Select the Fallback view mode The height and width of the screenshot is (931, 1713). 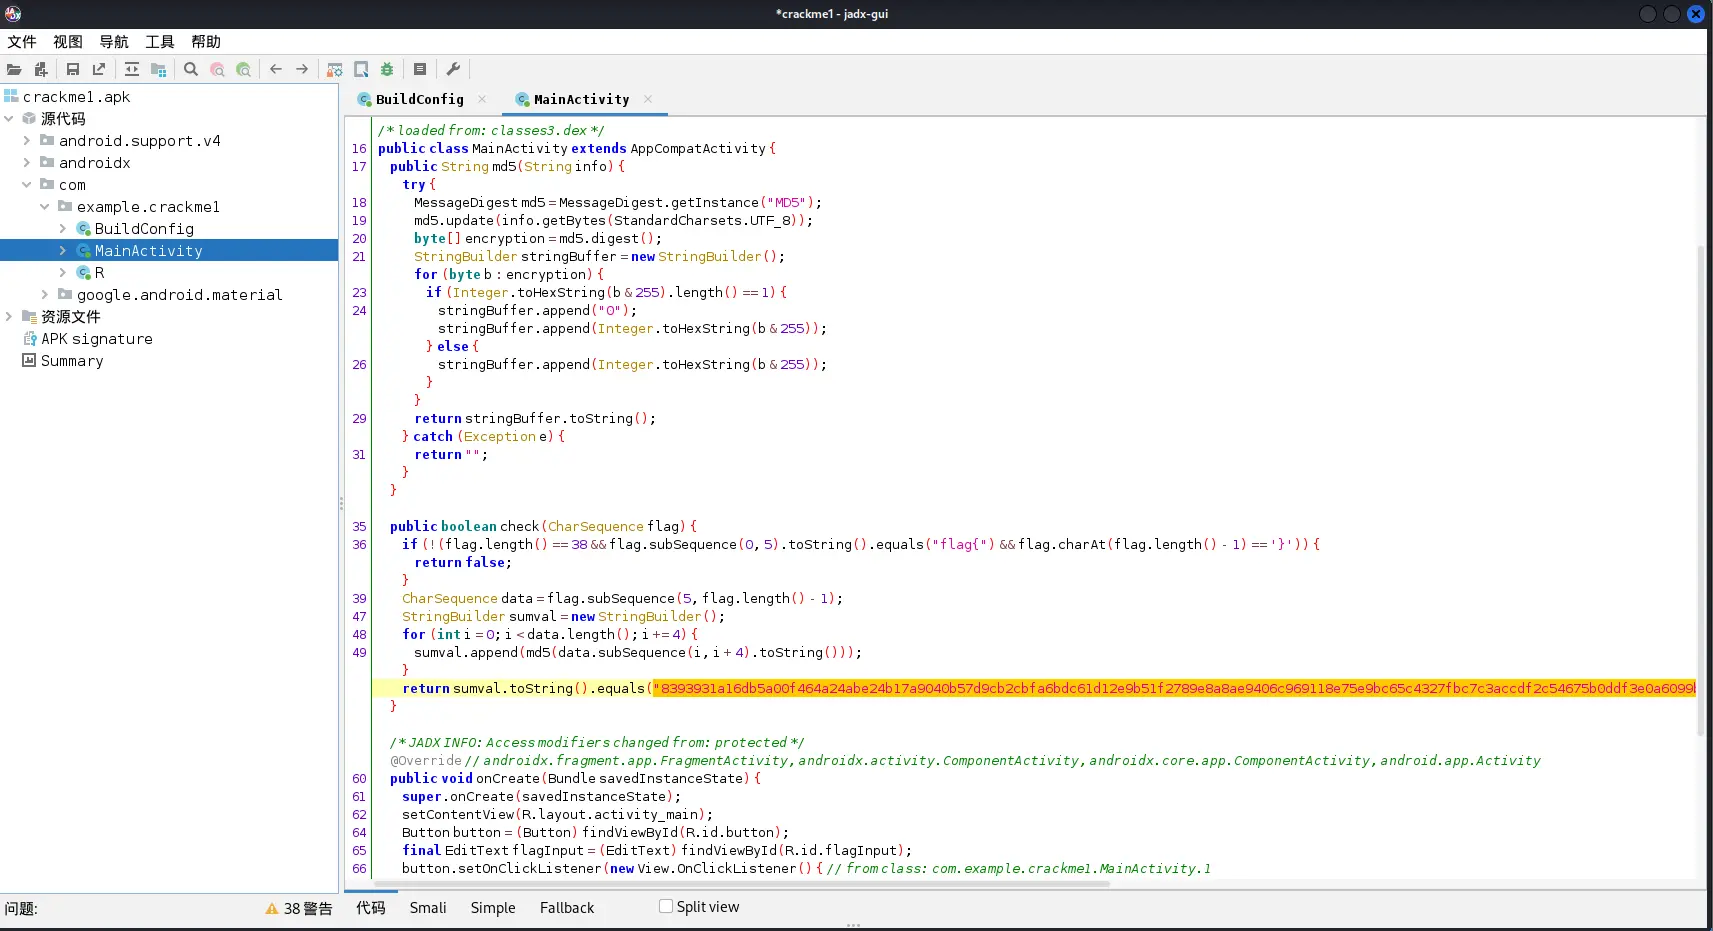pyautogui.click(x=567, y=908)
